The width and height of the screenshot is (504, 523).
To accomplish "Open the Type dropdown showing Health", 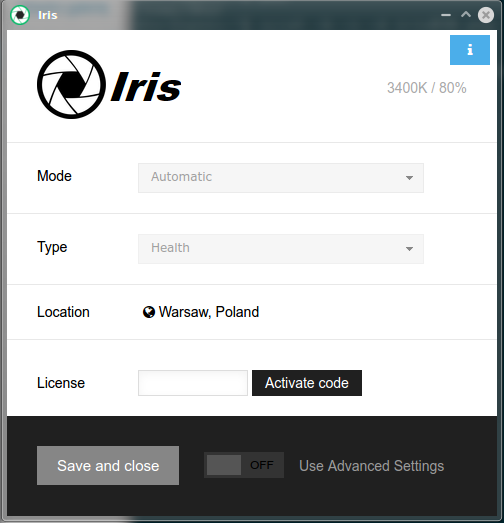I will (281, 249).
